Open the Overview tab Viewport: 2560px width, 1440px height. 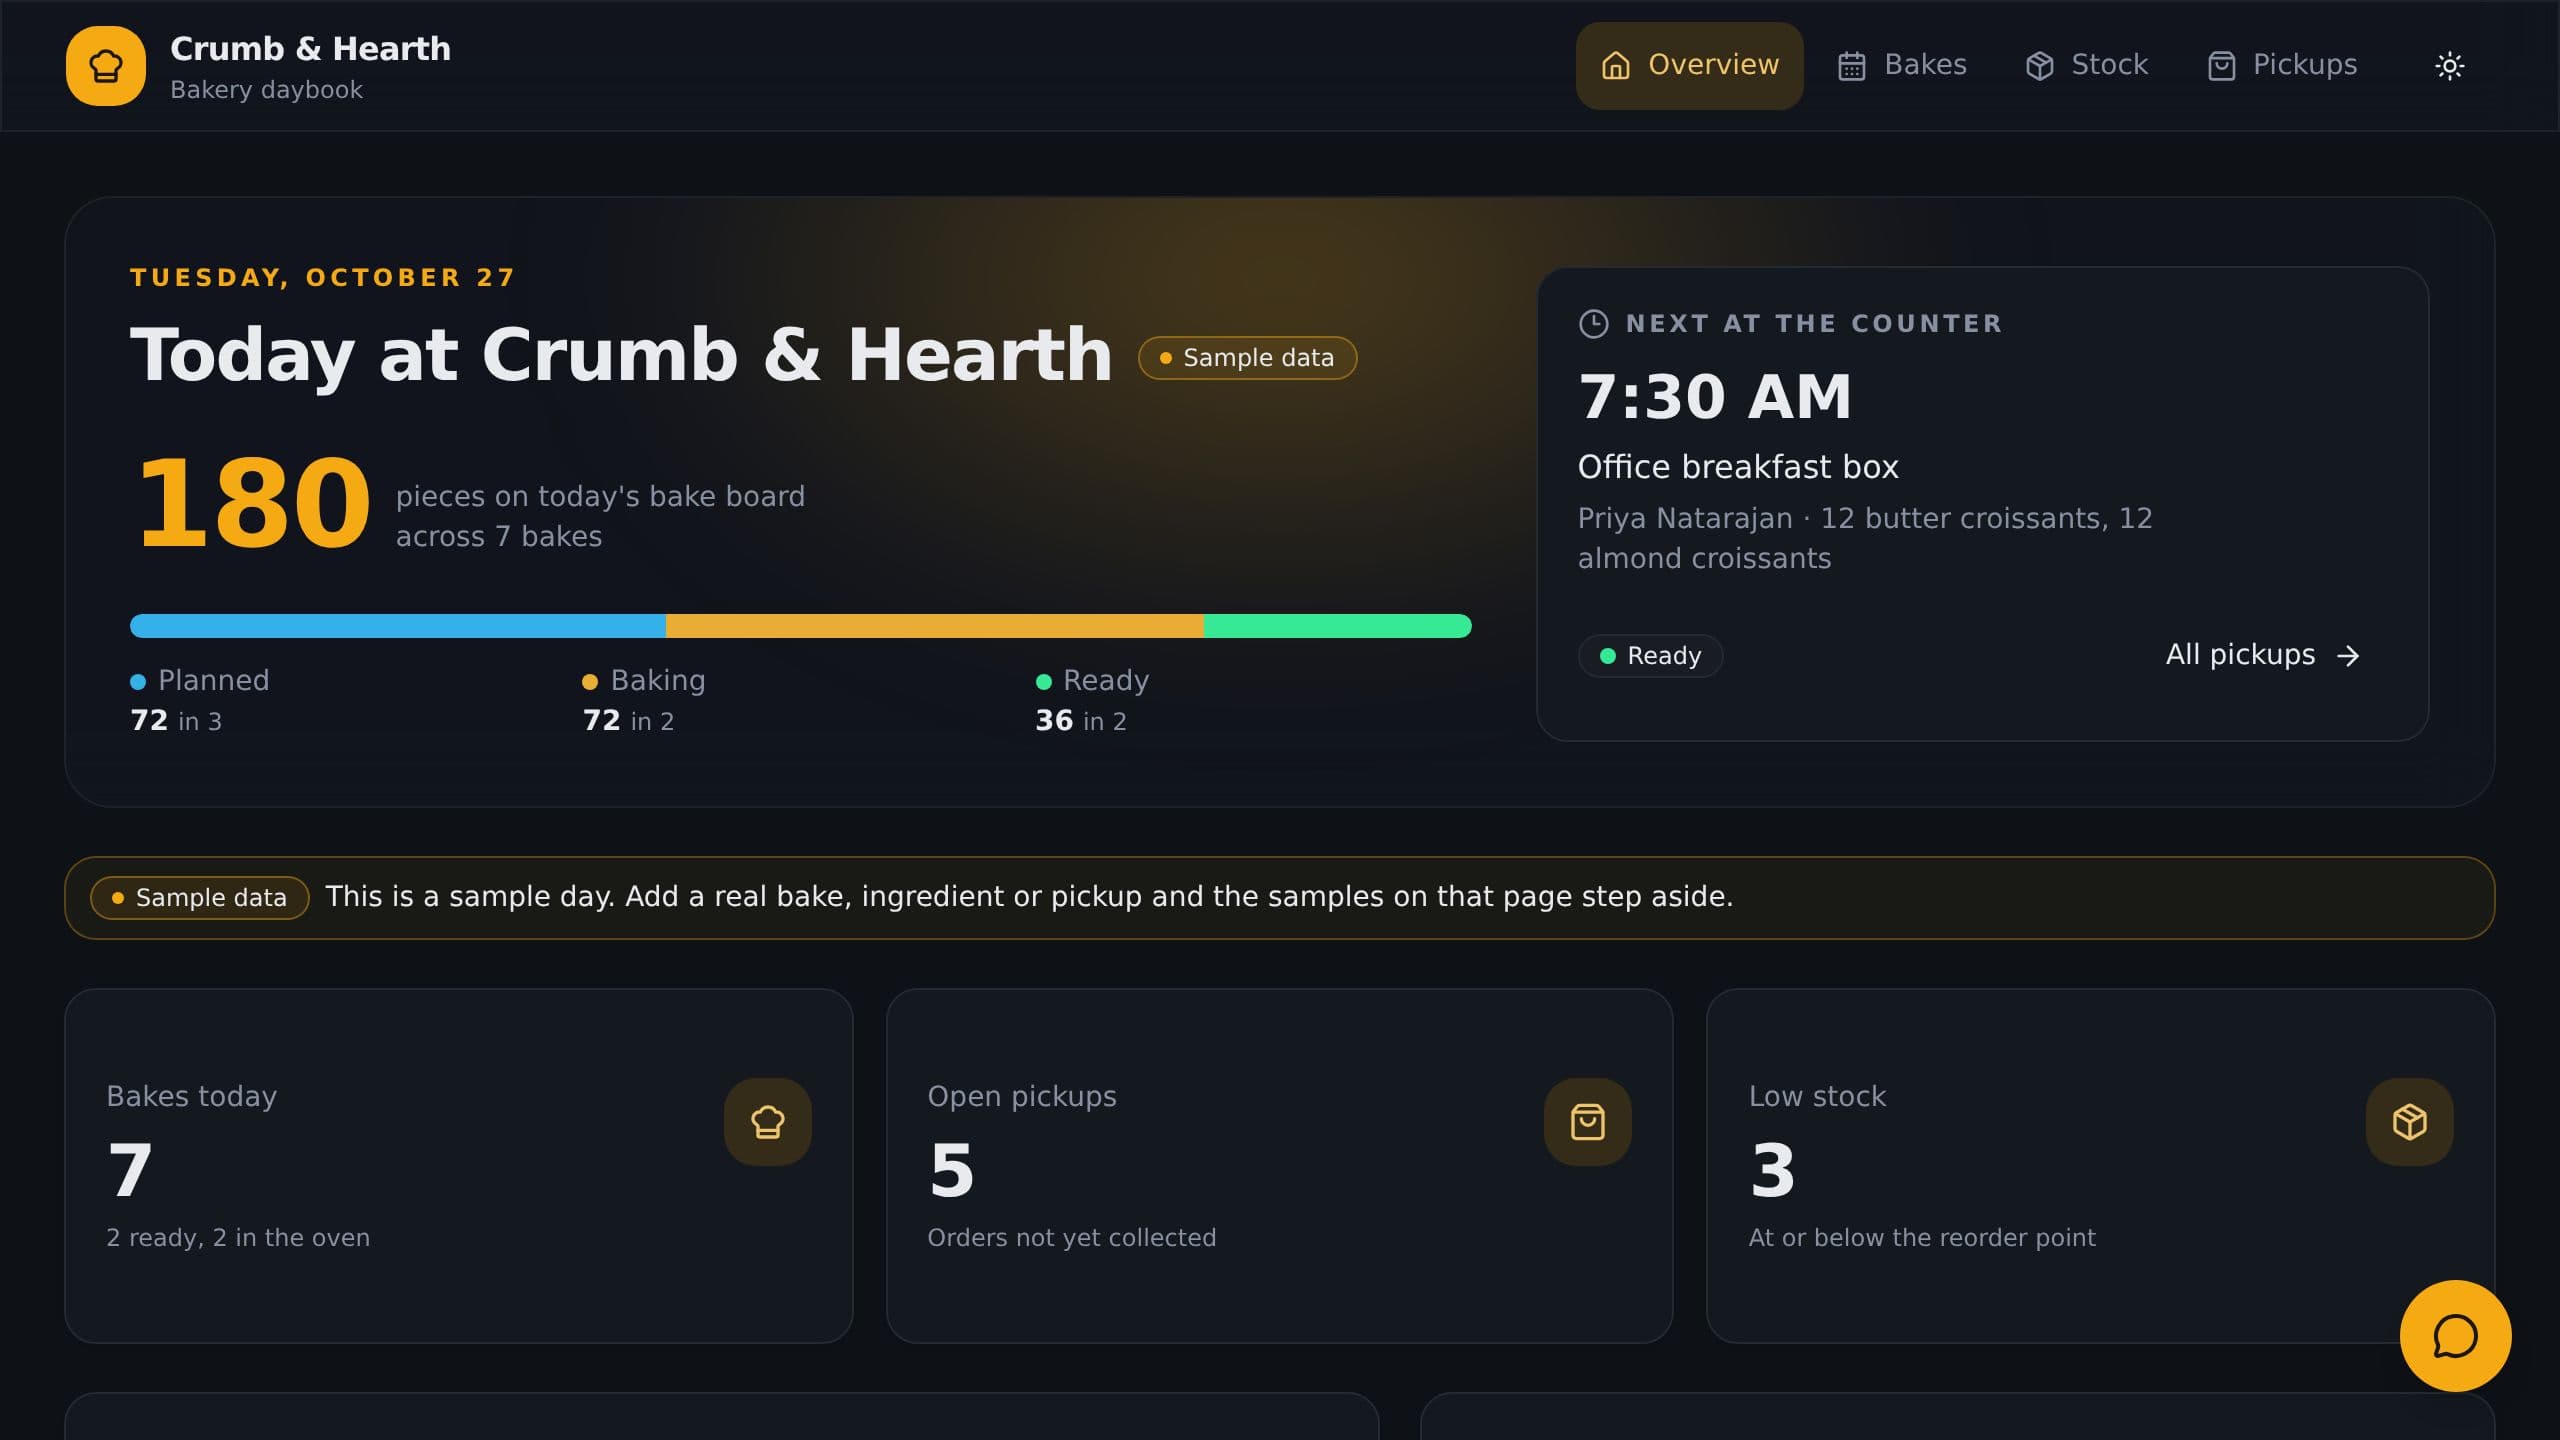tap(1689, 66)
